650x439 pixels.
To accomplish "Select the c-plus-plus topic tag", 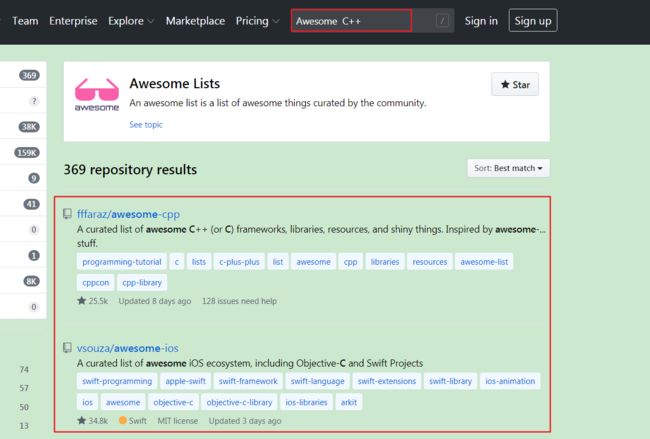I will pos(239,262).
